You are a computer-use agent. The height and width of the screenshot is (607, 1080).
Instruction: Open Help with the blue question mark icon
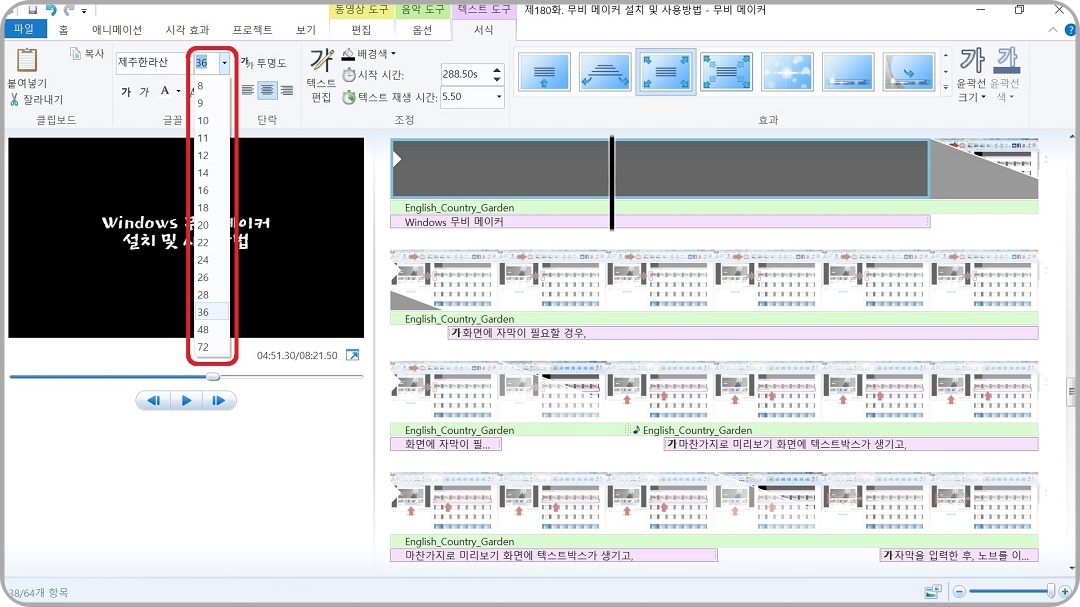point(1070,30)
